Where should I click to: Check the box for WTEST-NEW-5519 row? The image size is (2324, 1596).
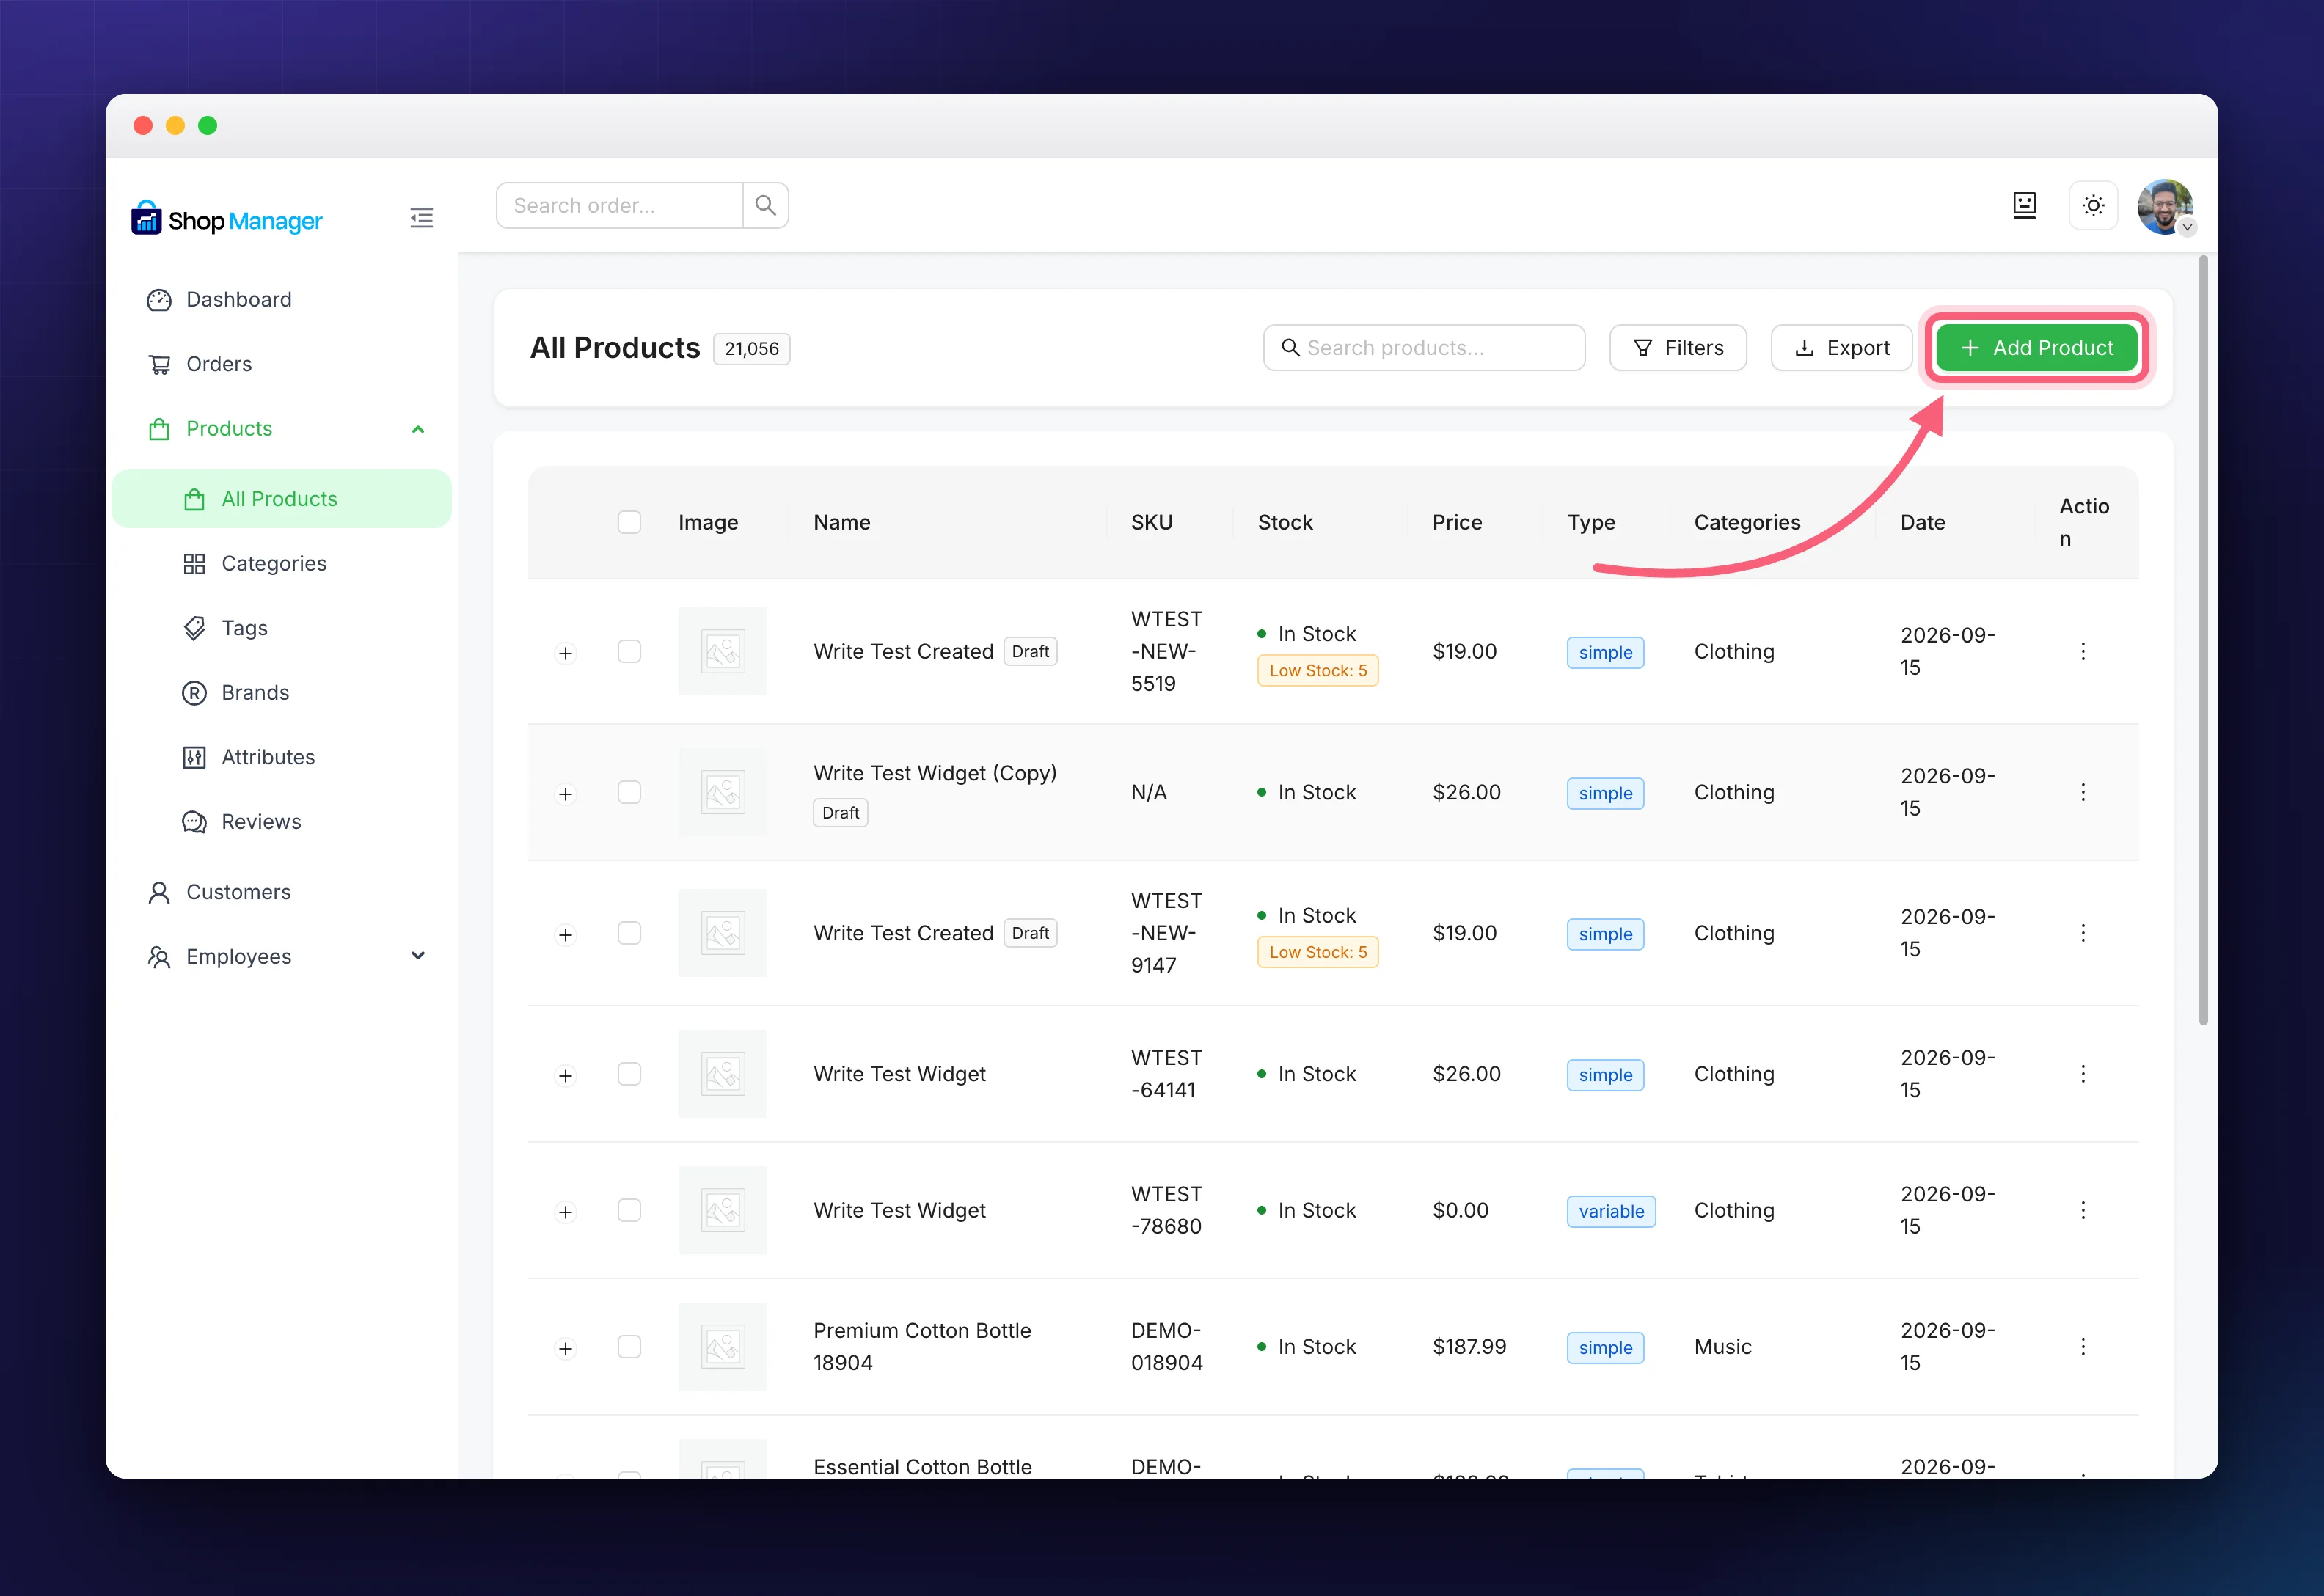point(629,652)
